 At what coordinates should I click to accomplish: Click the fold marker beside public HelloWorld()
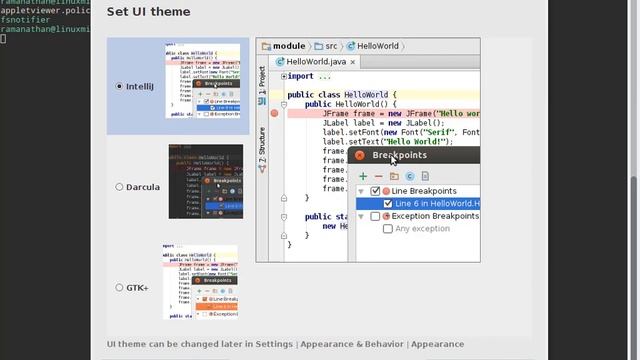[284, 104]
